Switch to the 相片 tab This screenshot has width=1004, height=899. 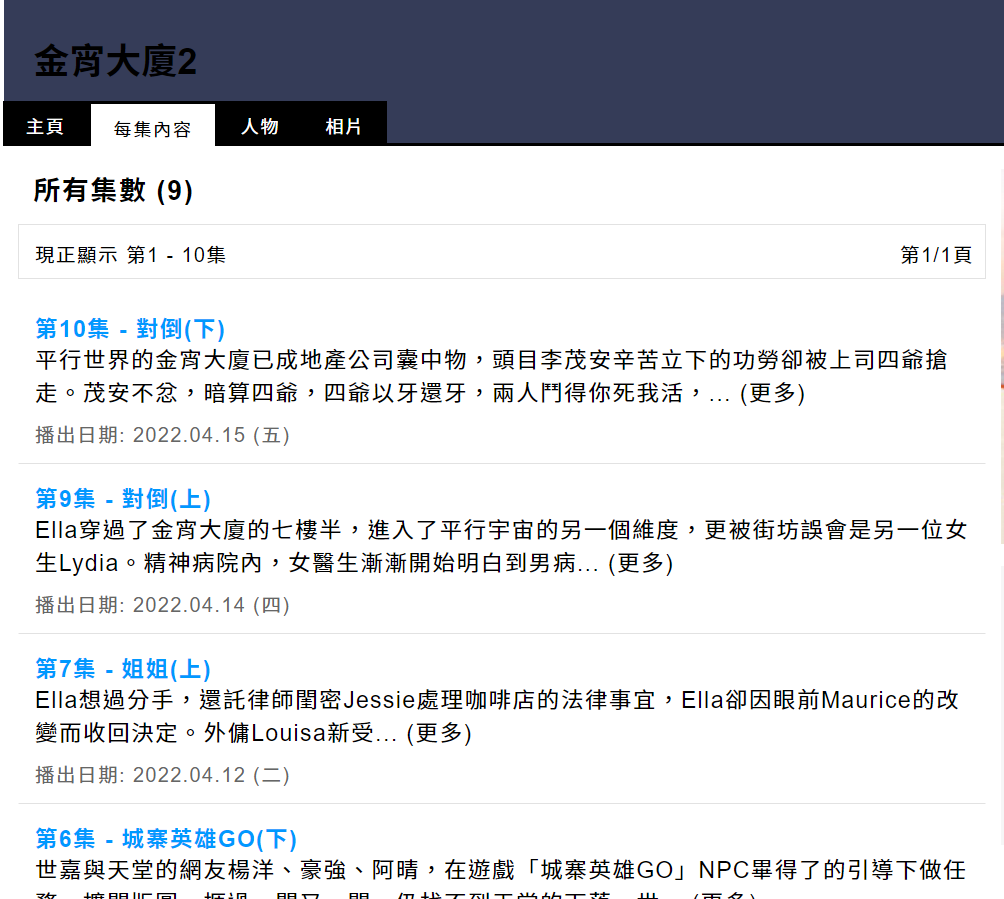(343, 126)
